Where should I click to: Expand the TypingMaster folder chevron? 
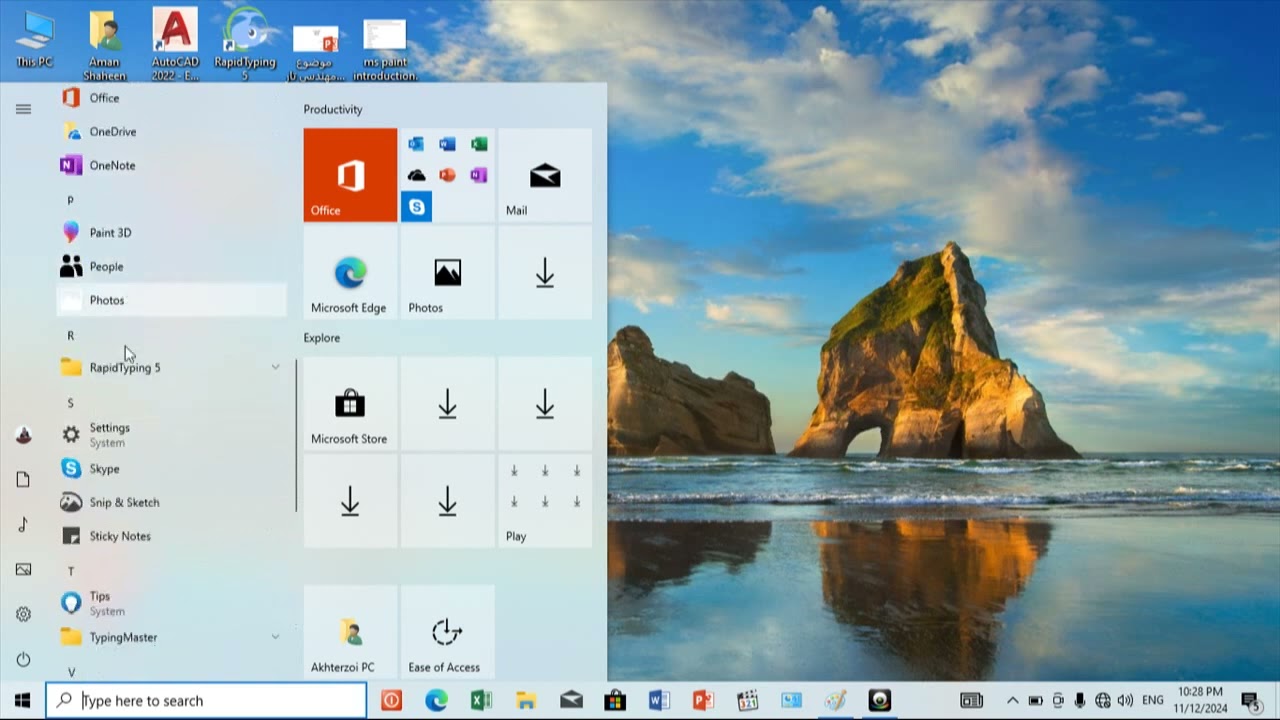pos(275,637)
